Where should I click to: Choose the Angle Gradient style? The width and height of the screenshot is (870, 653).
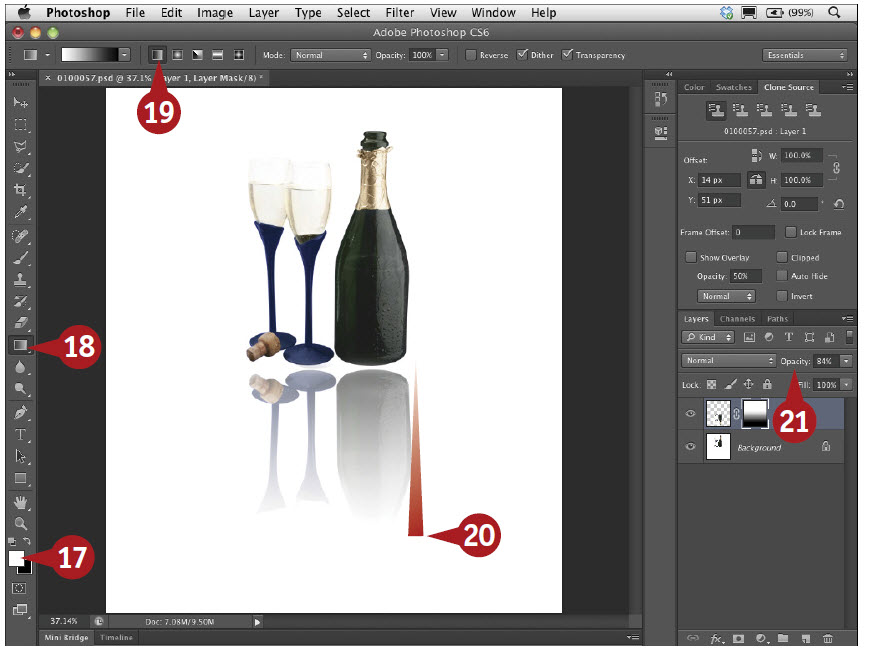(198, 55)
